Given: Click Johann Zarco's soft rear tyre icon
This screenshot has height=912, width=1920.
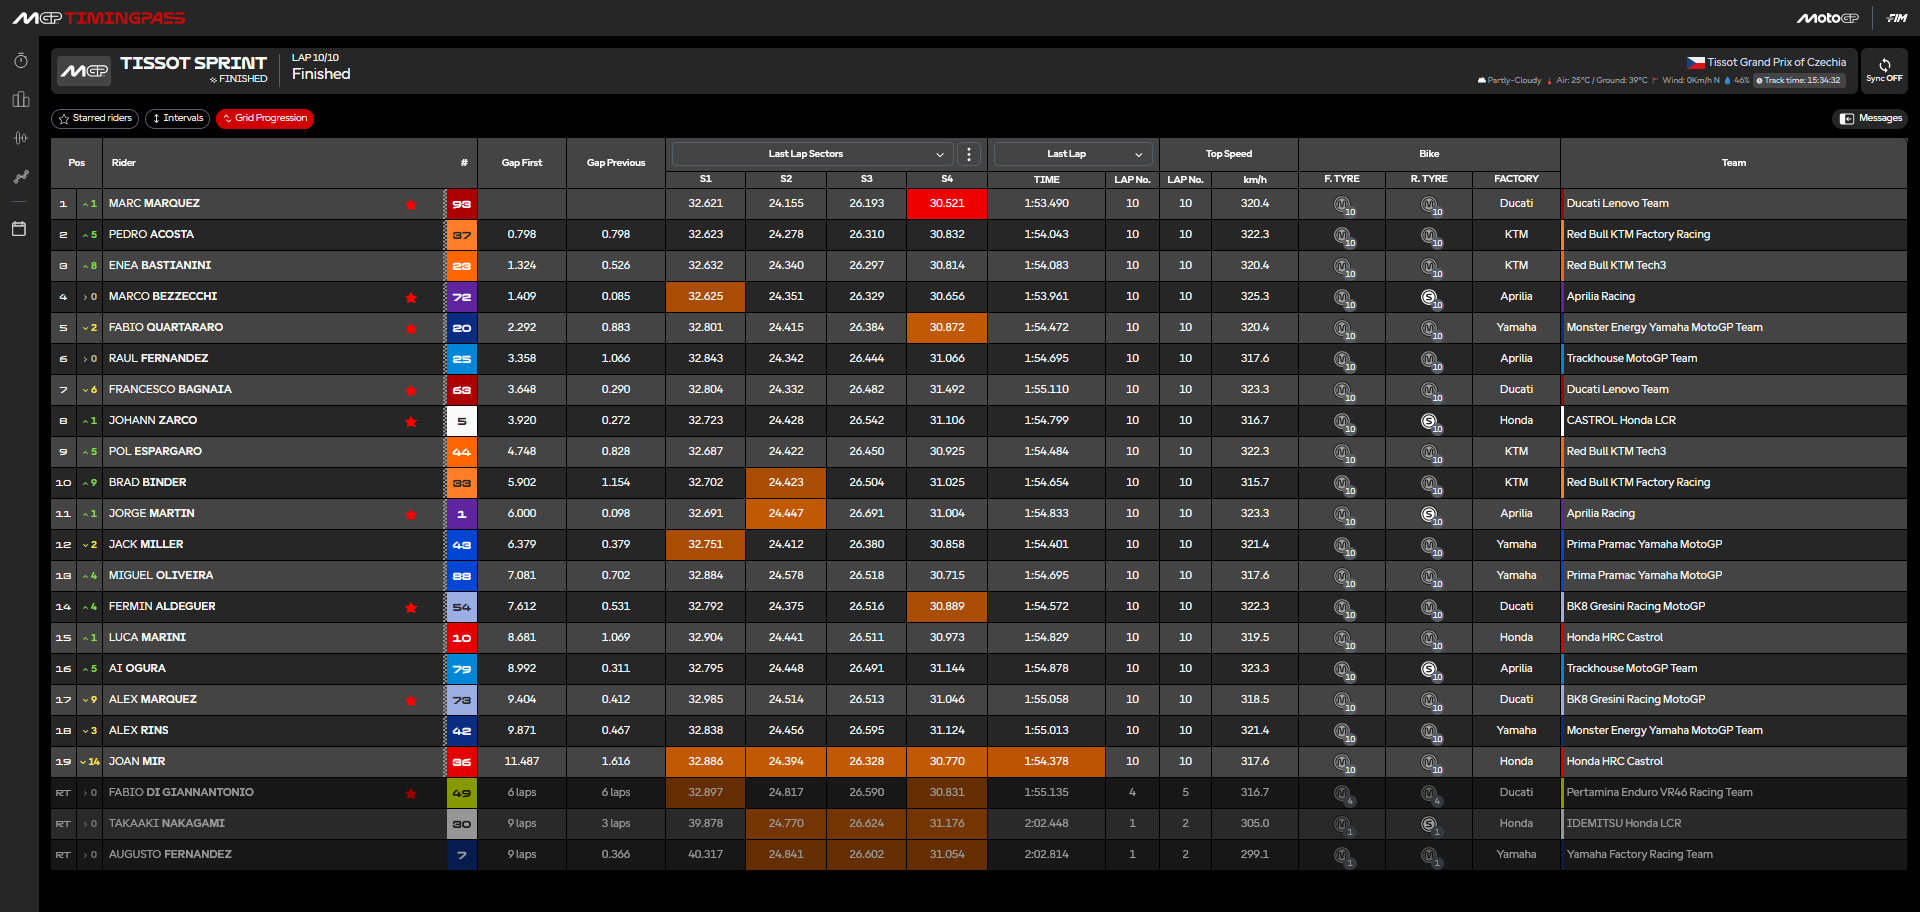Looking at the screenshot, I should (x=1430, y=422).
